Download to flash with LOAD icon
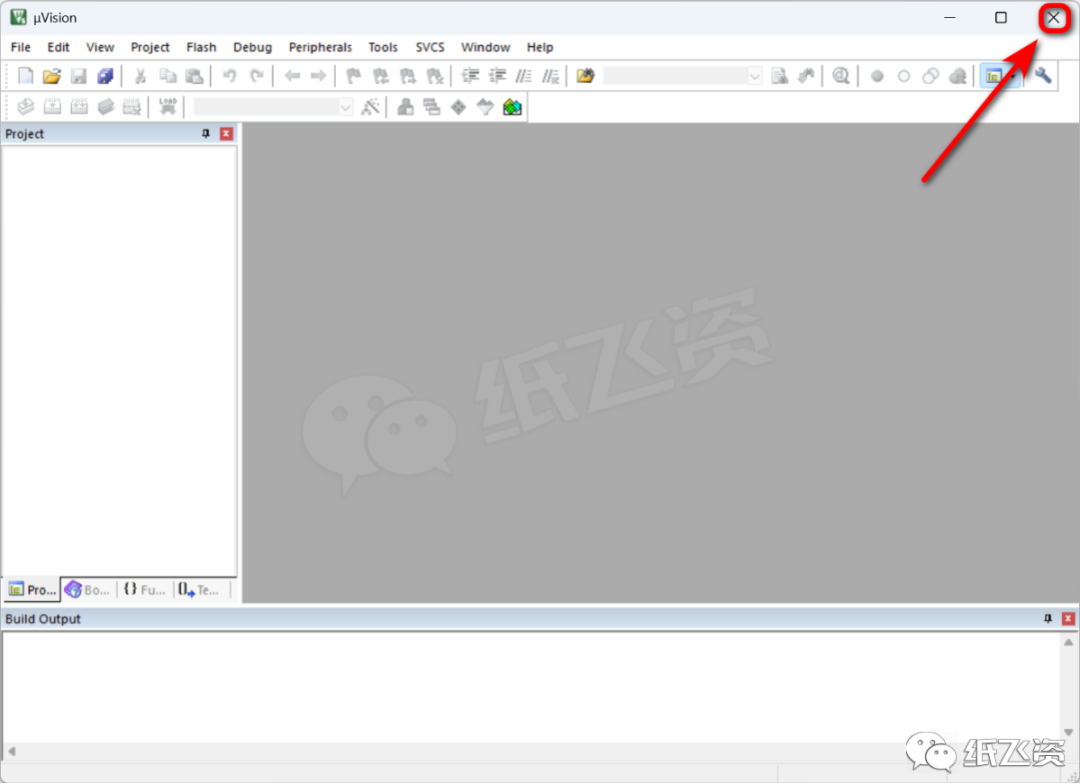This screenshot has height=784, width=1080. pos(167,107)
